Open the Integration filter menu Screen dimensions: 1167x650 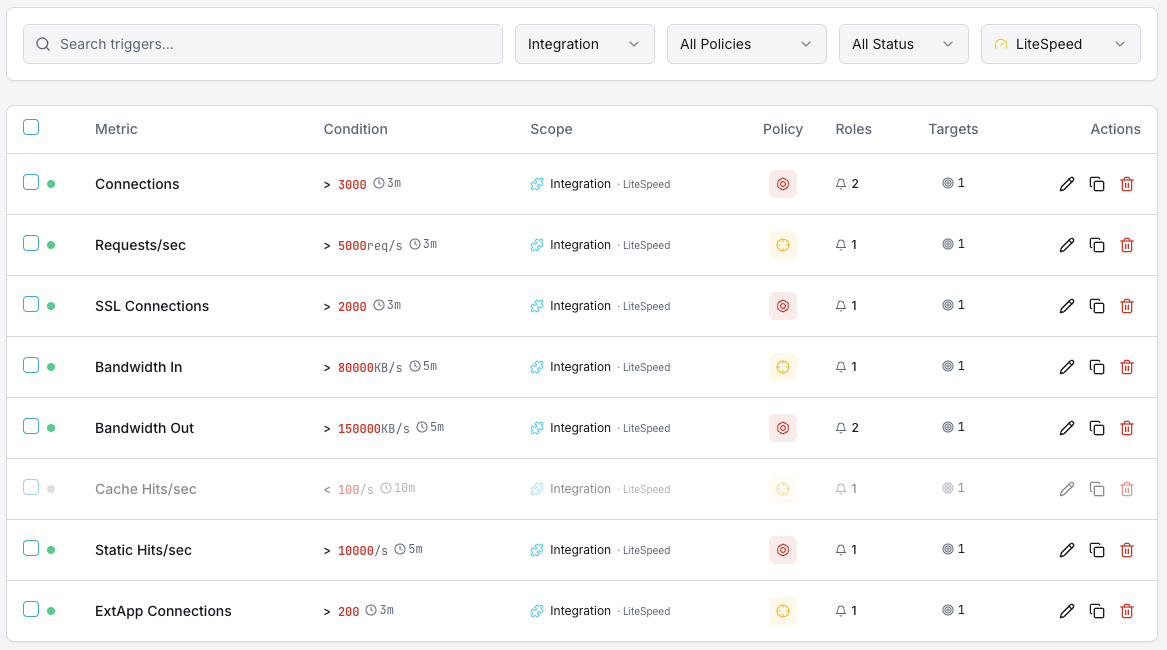point(584,44)
